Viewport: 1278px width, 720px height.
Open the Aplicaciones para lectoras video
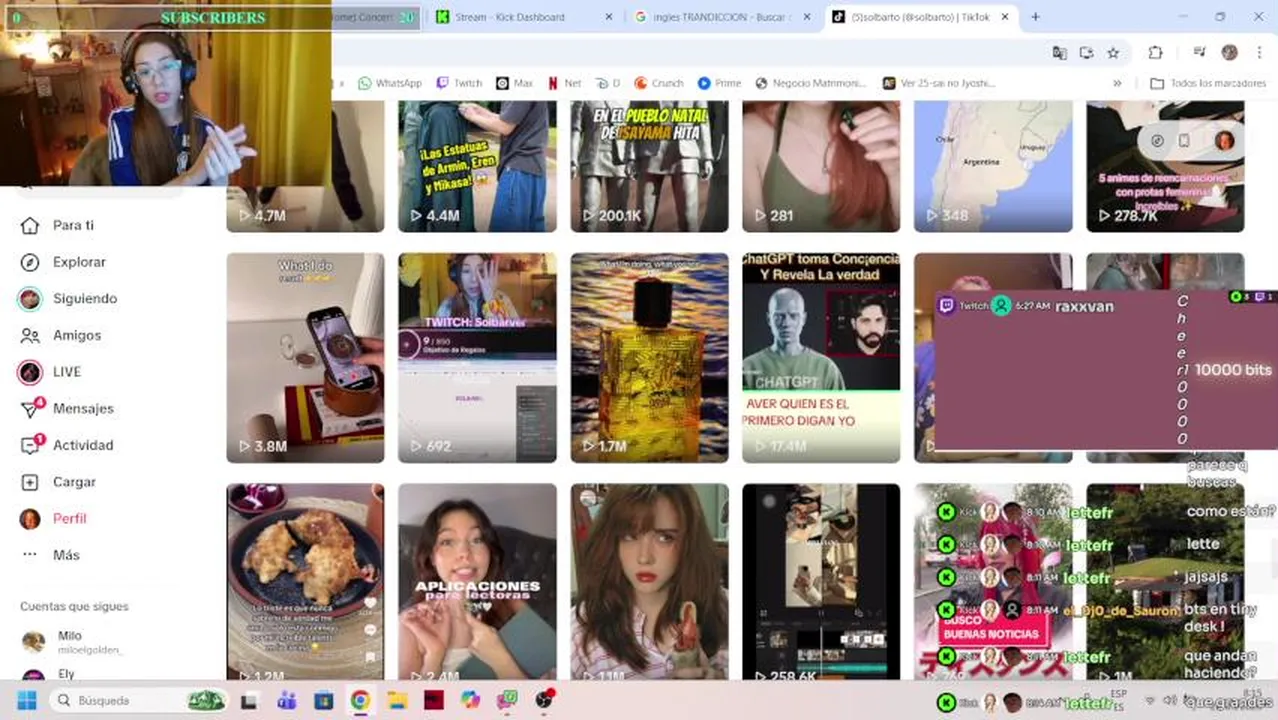click(477, 582)
